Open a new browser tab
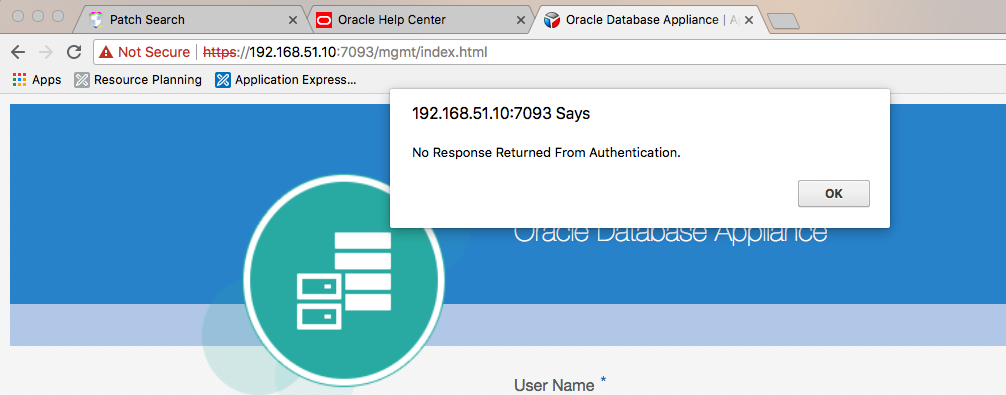The image size is (1006, 395). click(x=783, y=21)
